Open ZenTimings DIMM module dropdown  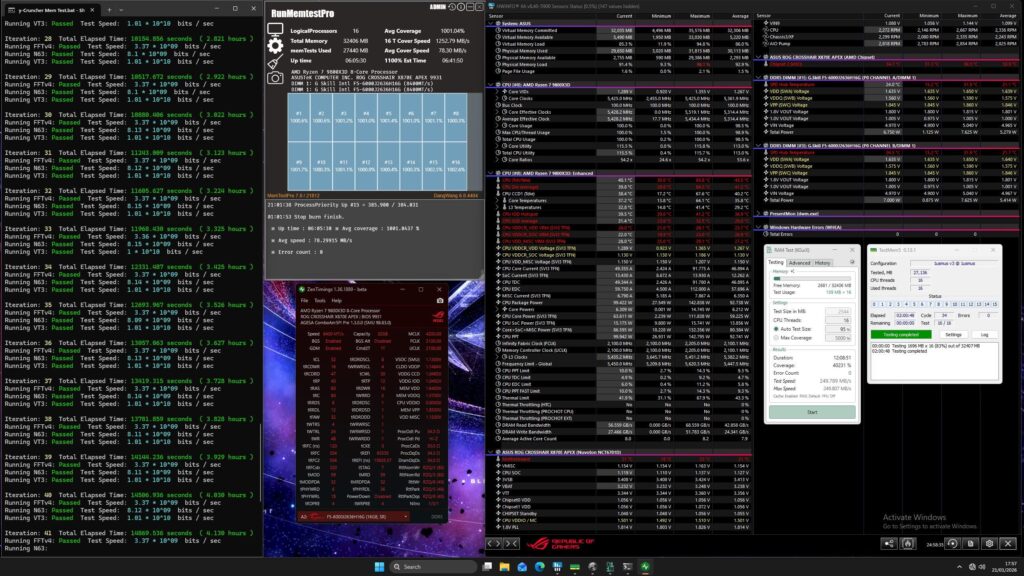[x=355, y=517]
